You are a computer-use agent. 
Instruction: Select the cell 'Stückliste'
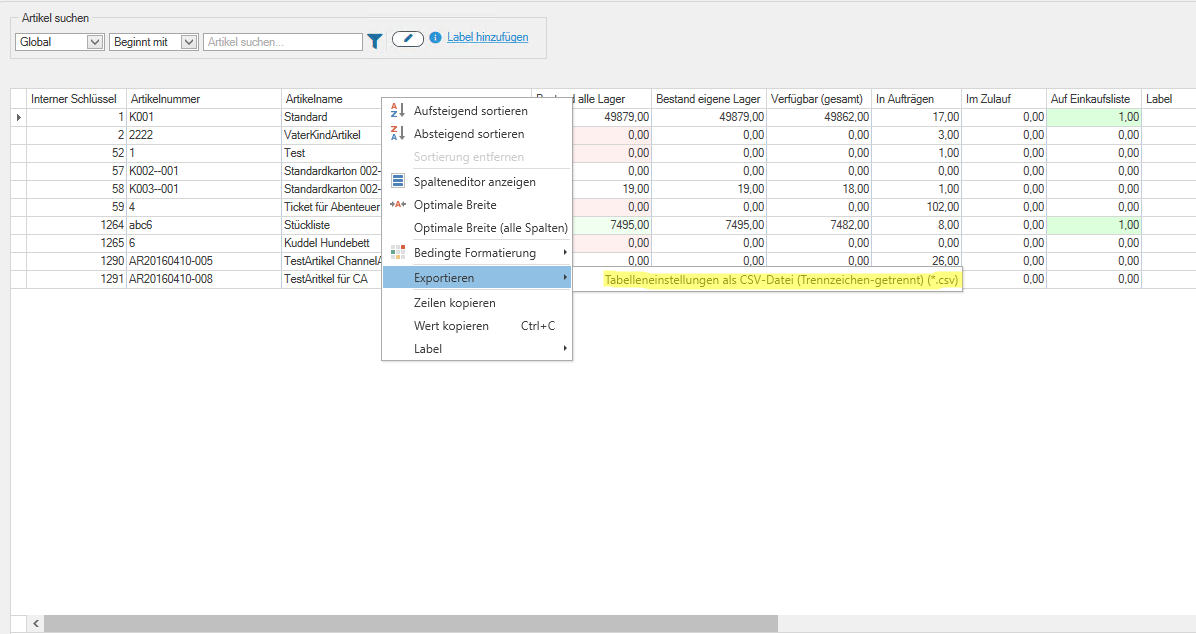click(x=331, y=225)
